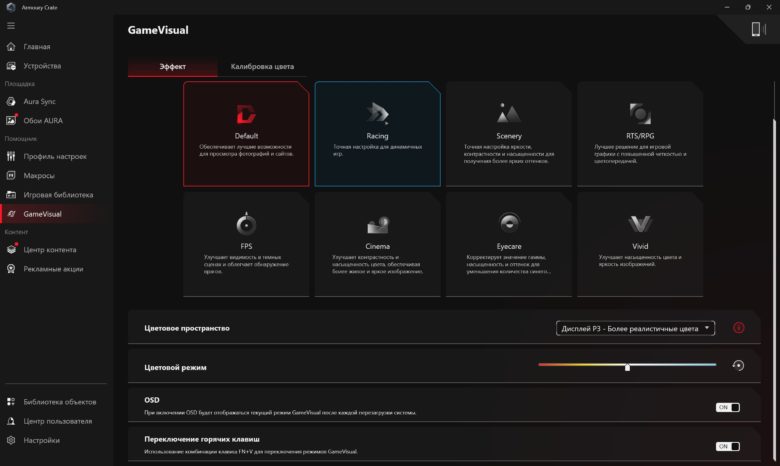Click the Обои AURA wallpaper icon
Image resolution: width=780 pixels, height=466 pixels.
coord(11,120)
